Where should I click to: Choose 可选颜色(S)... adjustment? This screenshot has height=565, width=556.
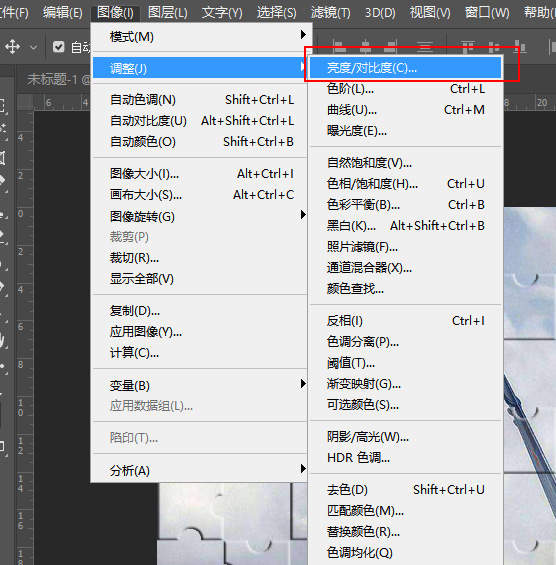pos(406,404)
